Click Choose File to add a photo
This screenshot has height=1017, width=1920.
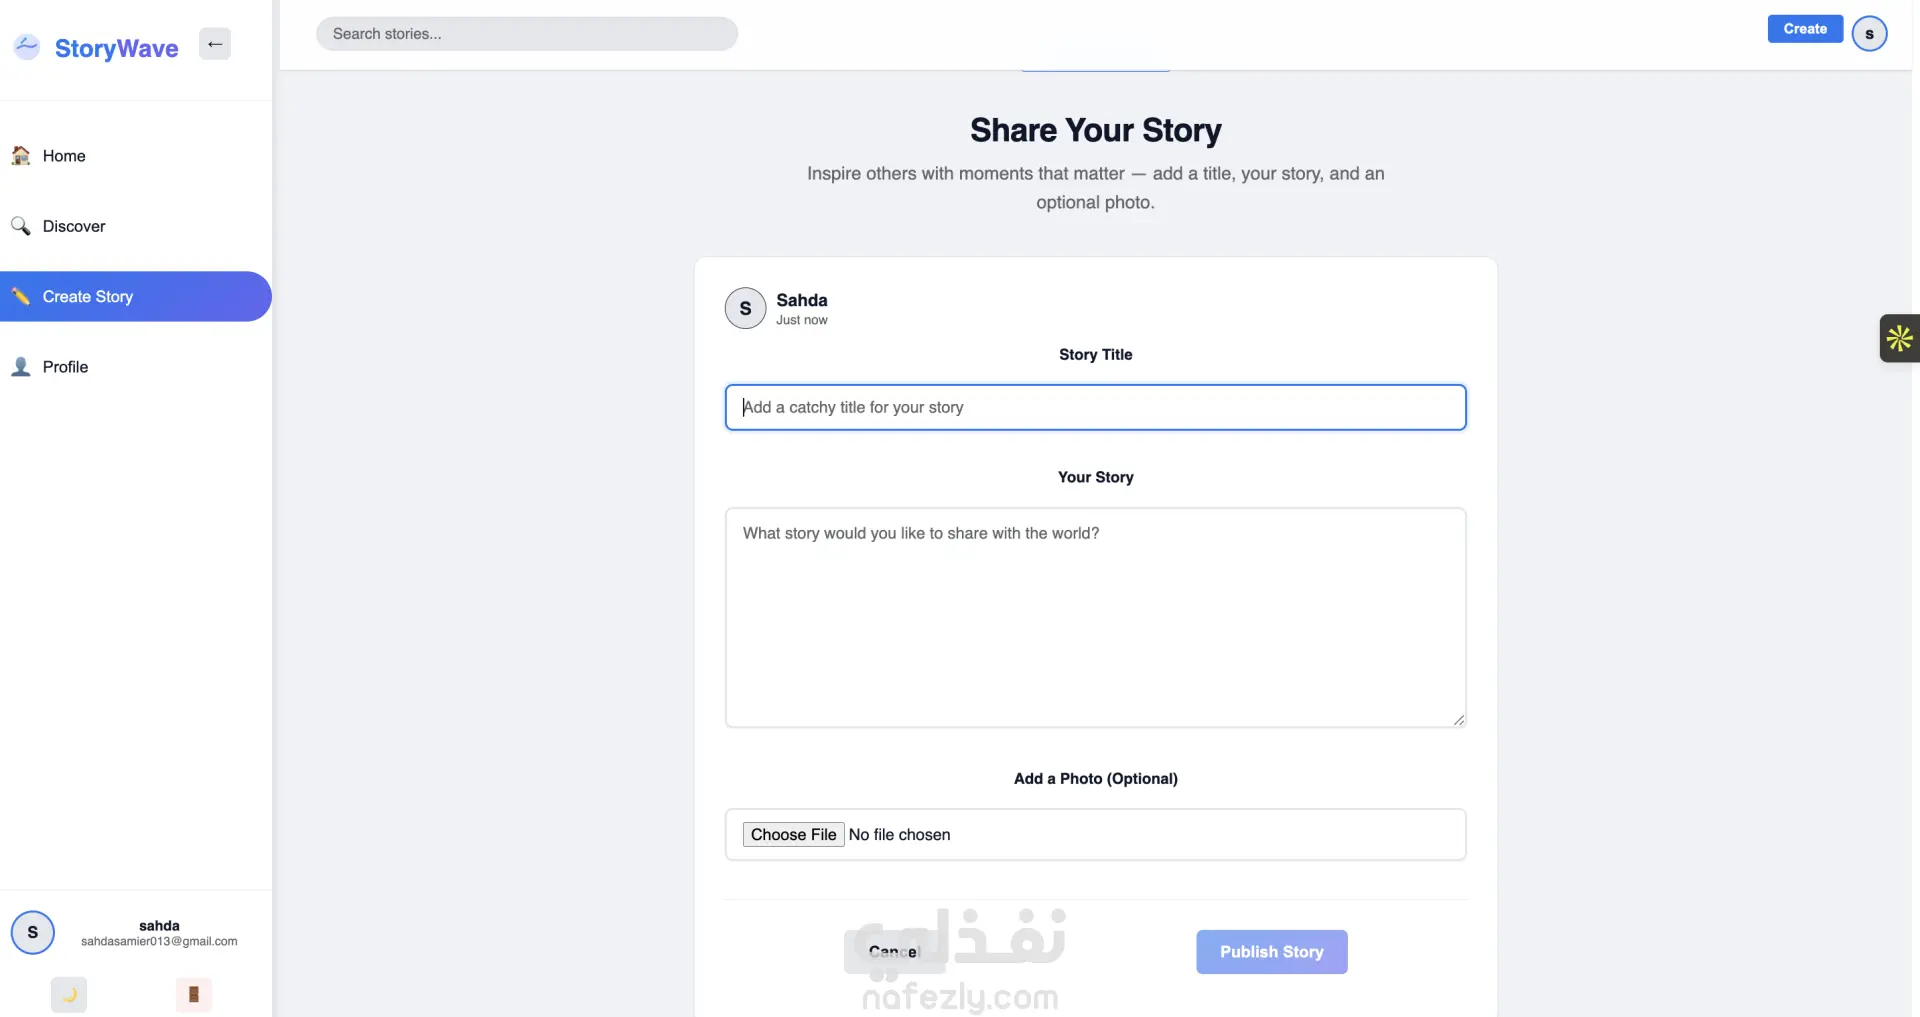(793, 835)
